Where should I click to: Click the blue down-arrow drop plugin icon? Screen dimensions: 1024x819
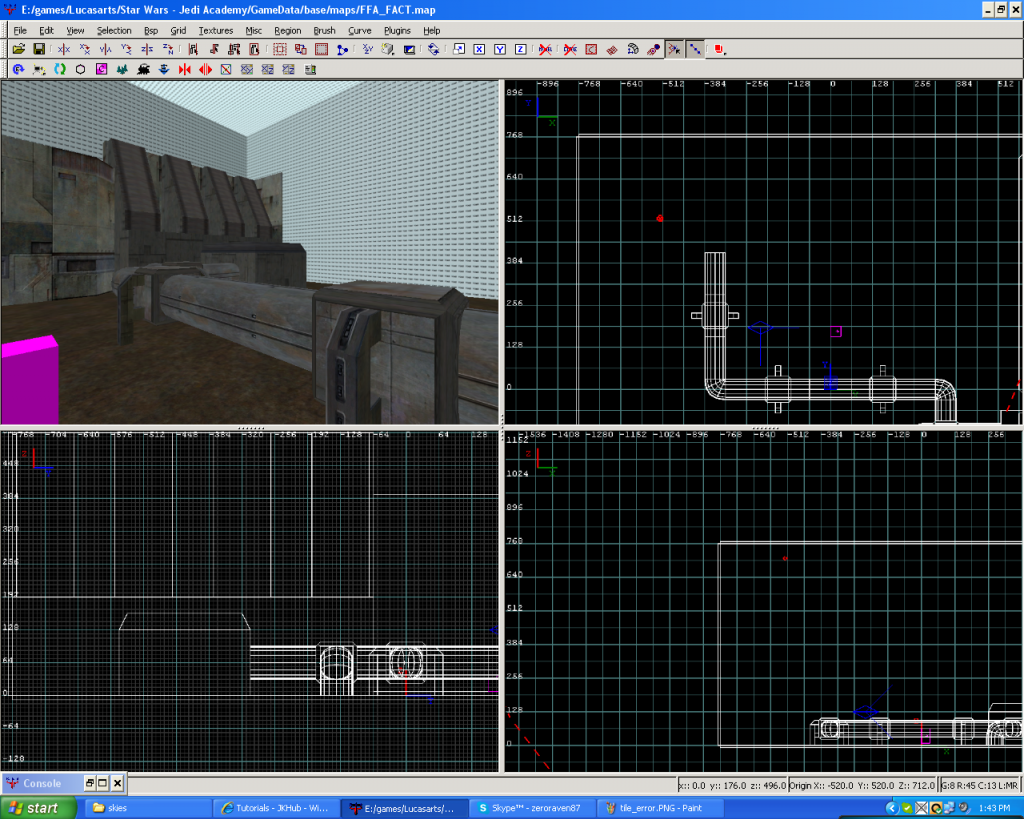click(x=164, y=69)
